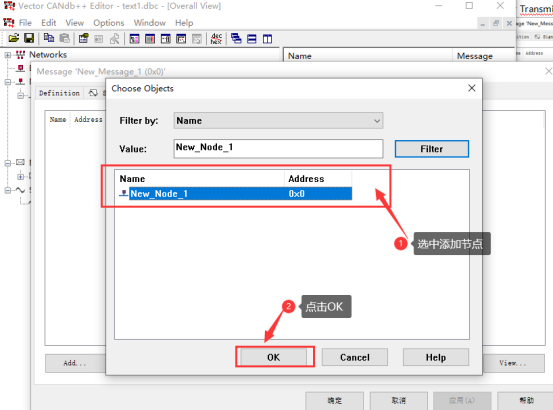The width and height of the screenshot is (553, 410).
Task: Click the Tile horizontally icon
Action: 252,38
